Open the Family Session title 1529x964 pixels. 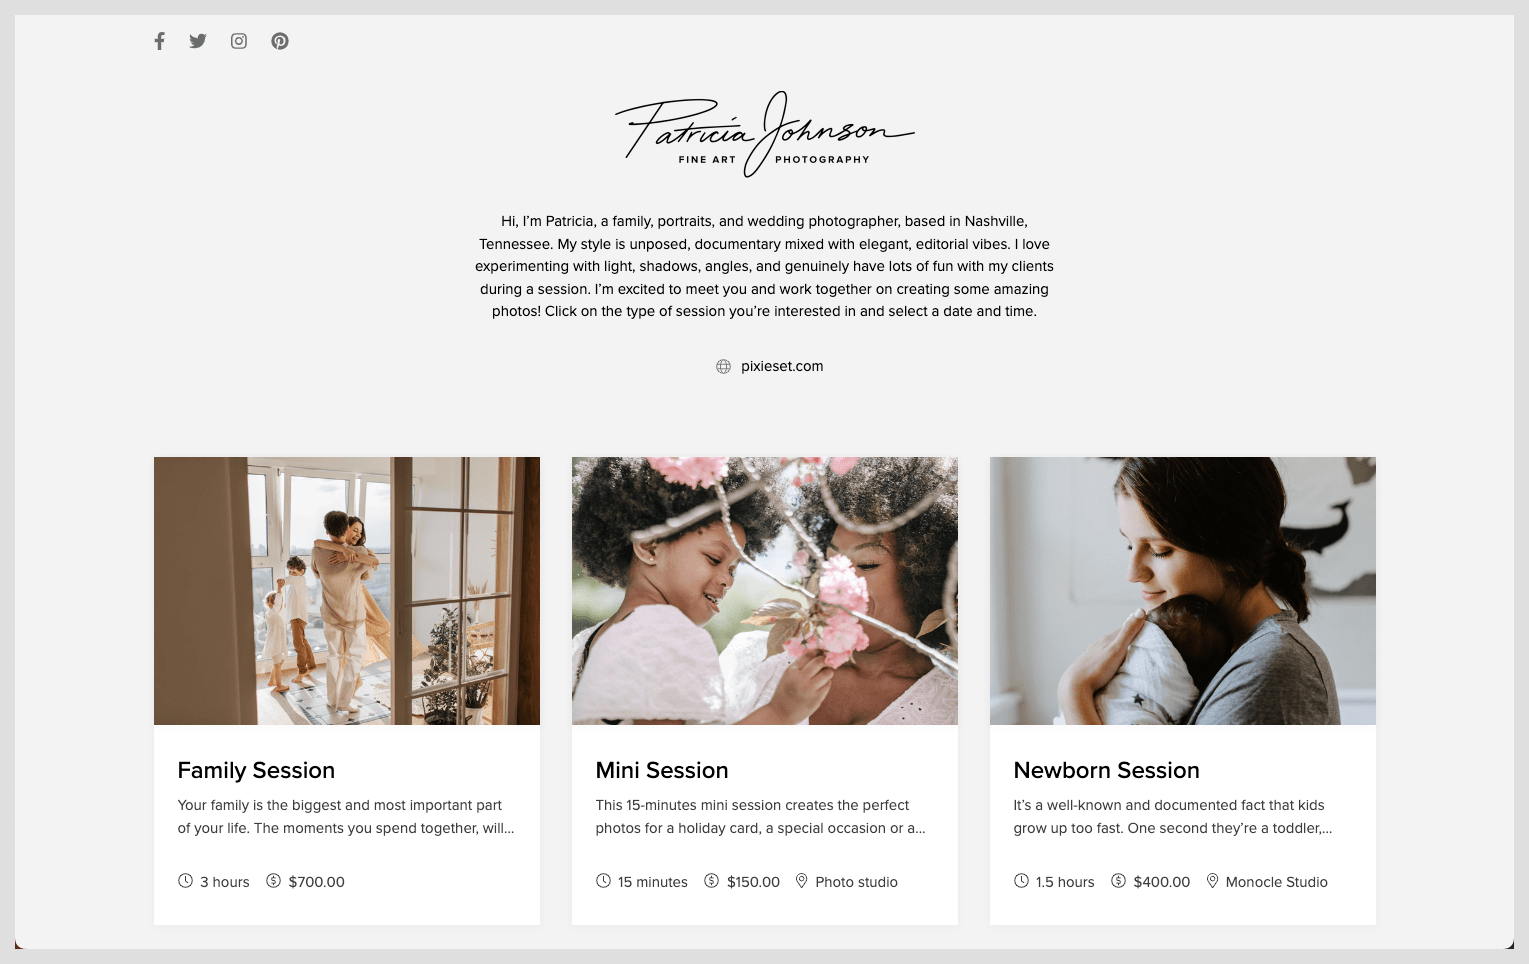(256, 770)
